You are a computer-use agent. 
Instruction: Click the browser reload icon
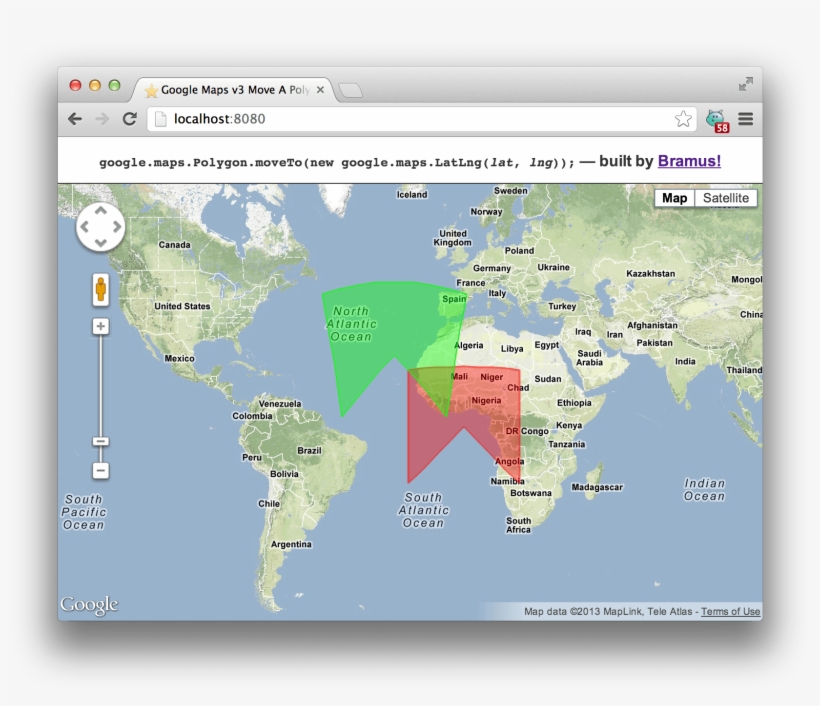tap(130, 118)
